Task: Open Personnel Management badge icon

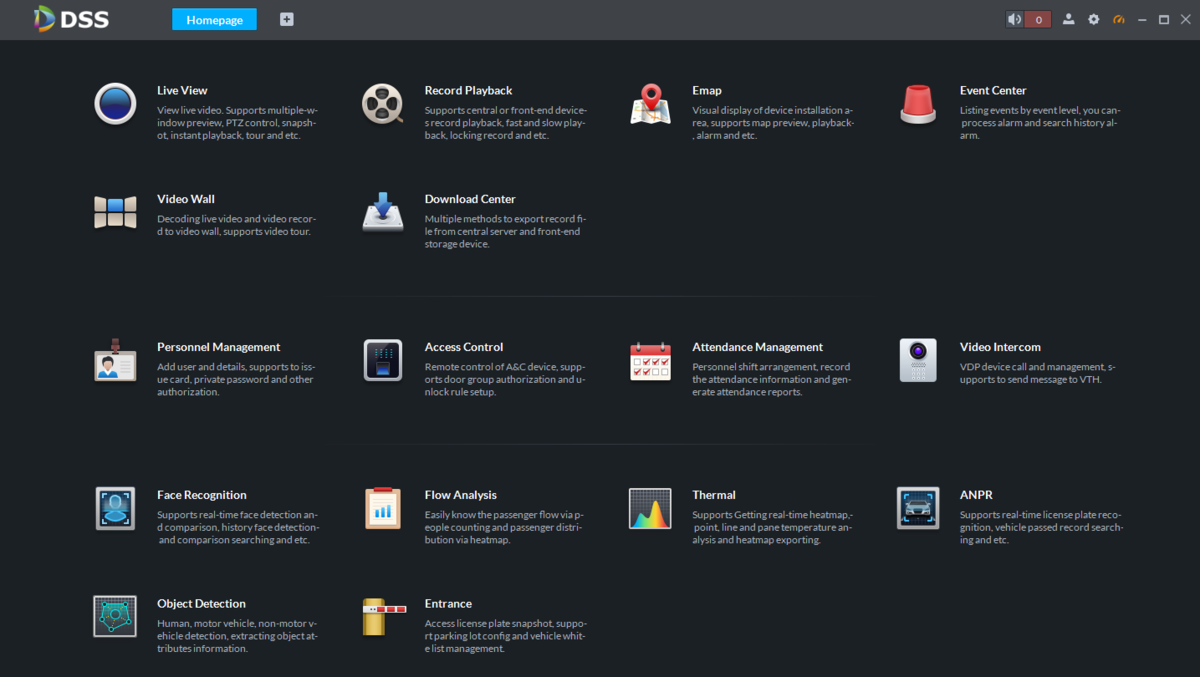Action: coord(115,360)
